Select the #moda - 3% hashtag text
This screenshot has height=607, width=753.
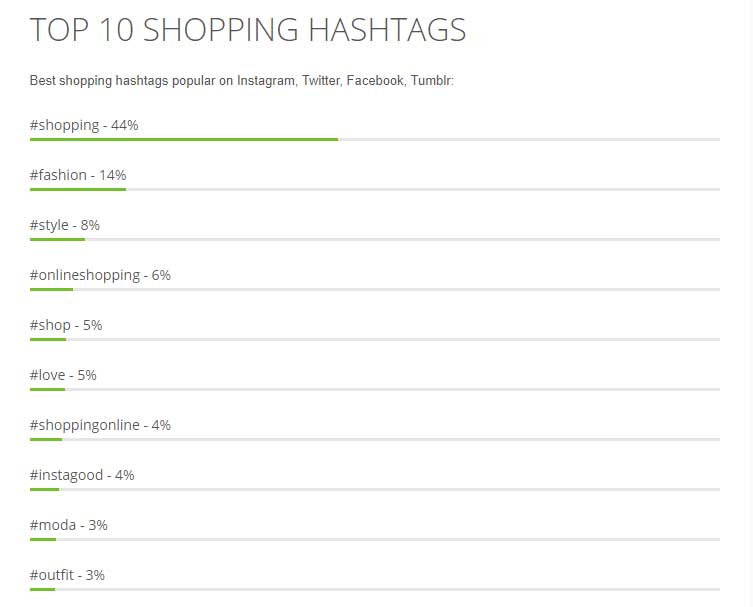[69, 525]
